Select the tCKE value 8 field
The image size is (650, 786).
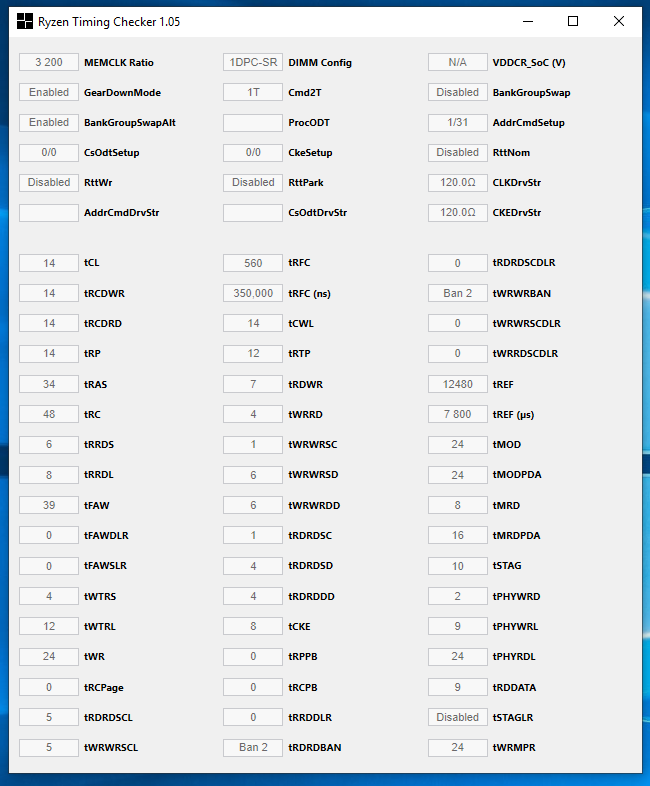(253, 627)
